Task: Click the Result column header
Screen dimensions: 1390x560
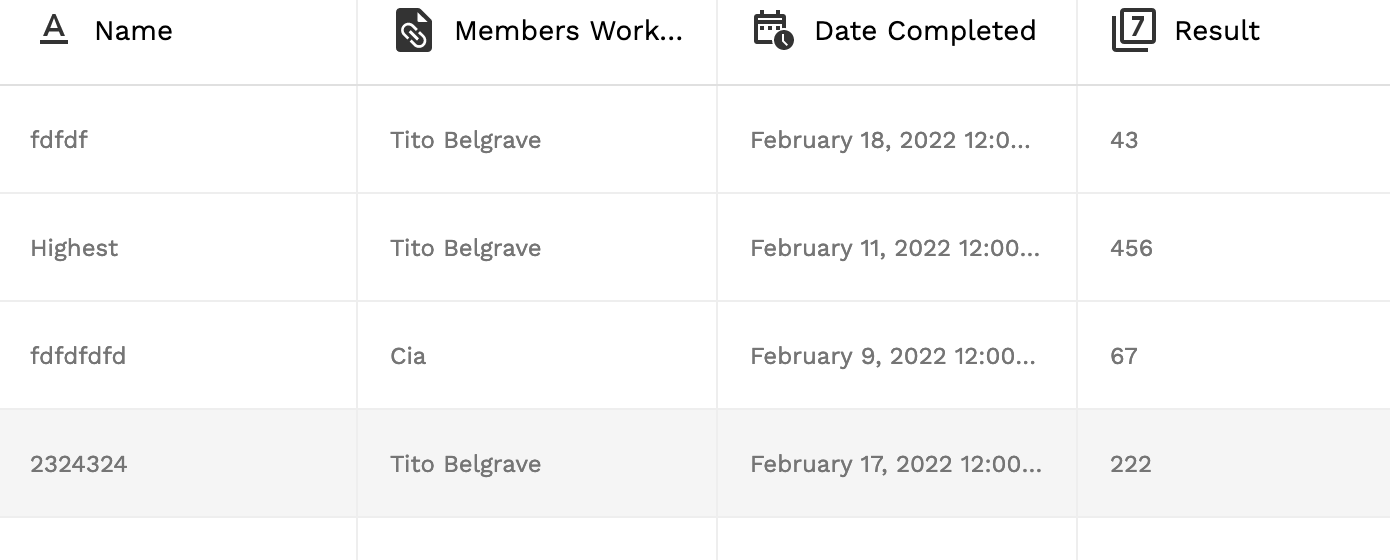Action: pyautogui.click(x=1217, y=31)
